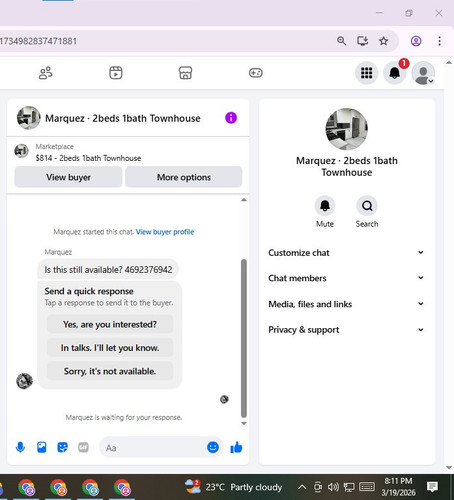This screenshot has width=454, height=500.
Task: Click chat scroll up arrow
Action: [x=244, y=200]
